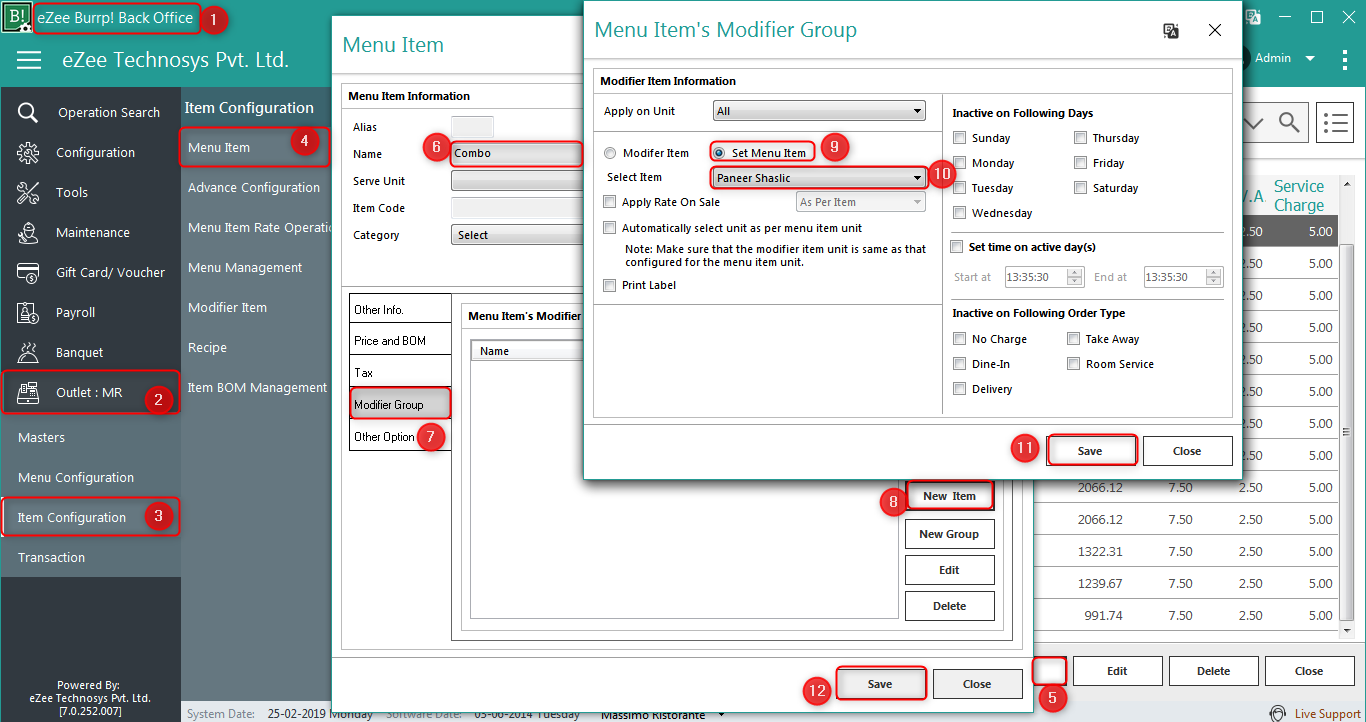Click the Maintenance technician icon
The height and width of the screenshot is (722, 1366).
pyautogui.click(x=28, y=232)
